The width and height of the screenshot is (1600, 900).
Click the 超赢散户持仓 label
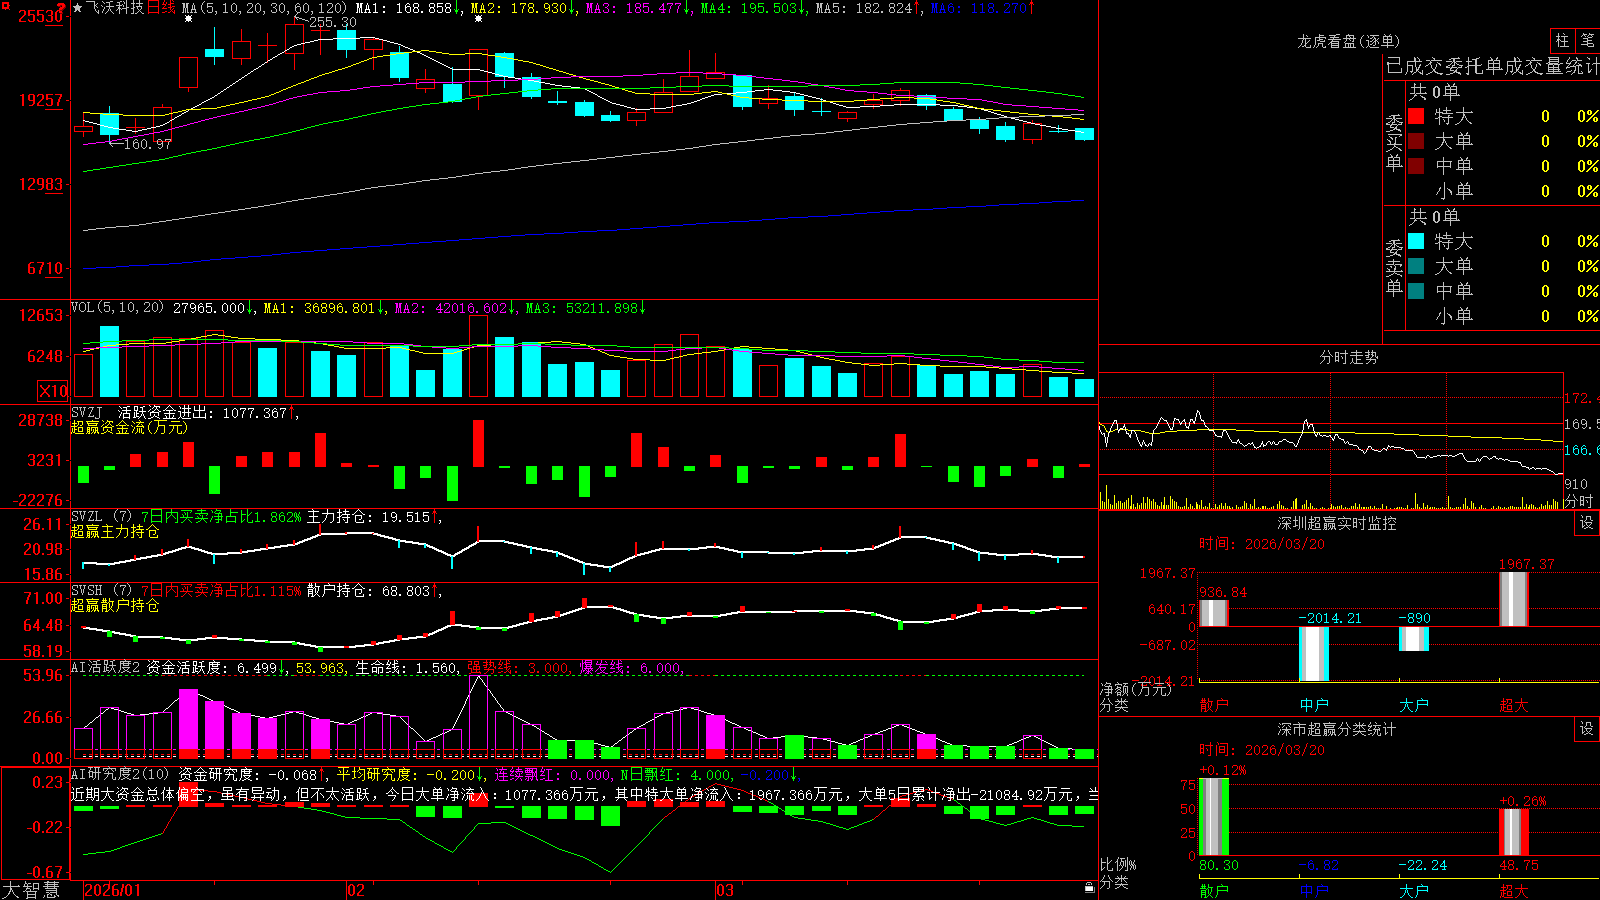click(115, 605)
